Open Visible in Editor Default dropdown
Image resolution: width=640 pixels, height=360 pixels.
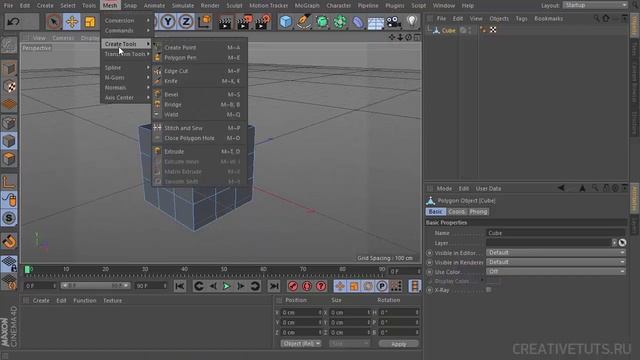click(x=556, y=253)
